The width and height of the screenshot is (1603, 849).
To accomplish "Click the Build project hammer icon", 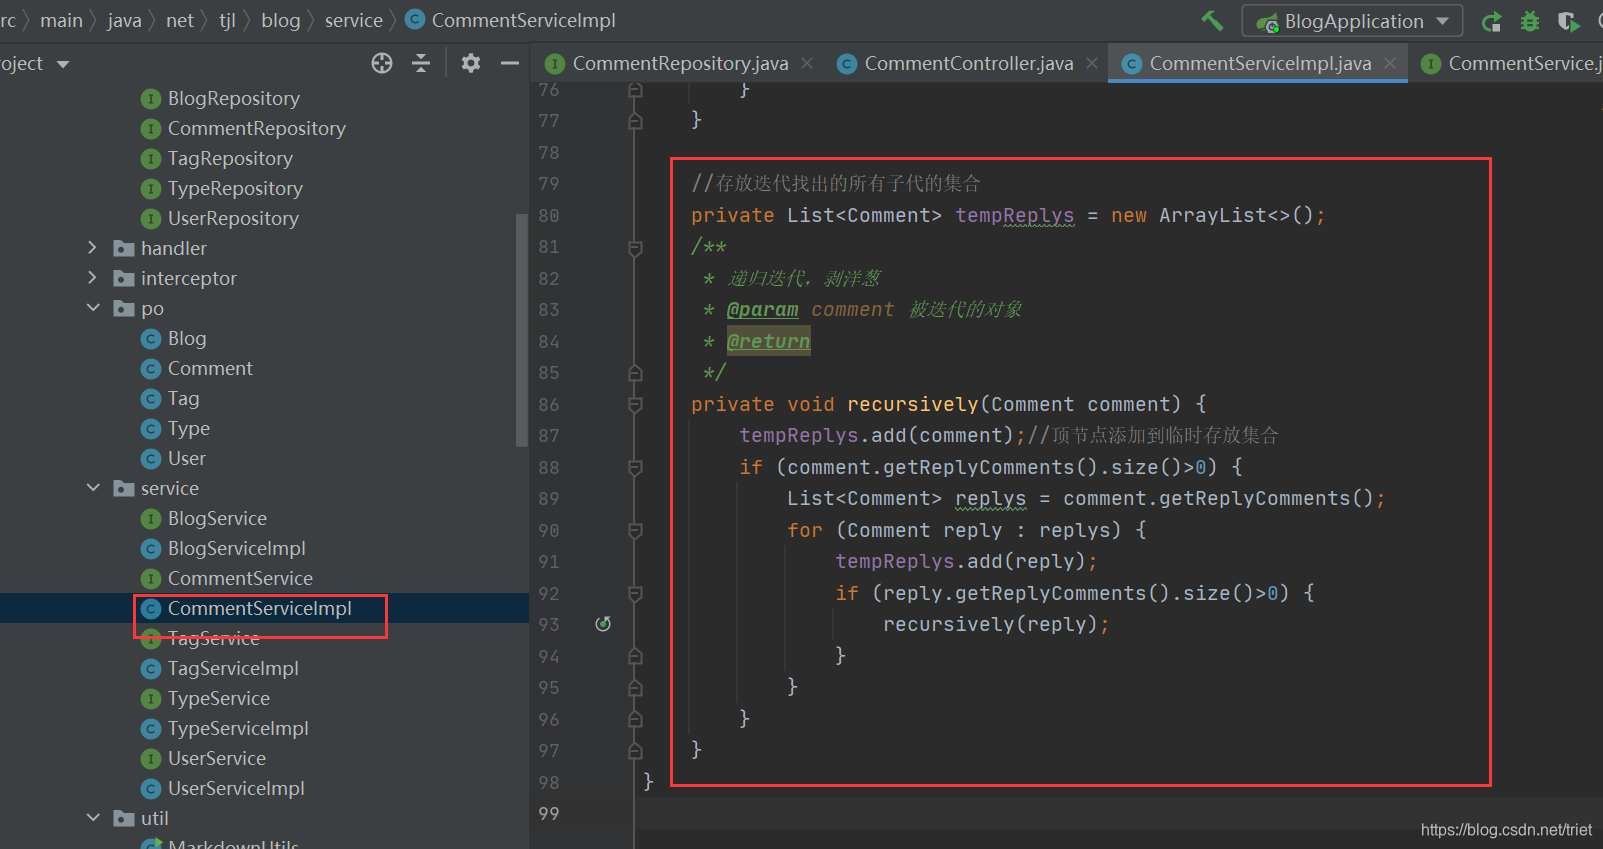I will 1212,21.
